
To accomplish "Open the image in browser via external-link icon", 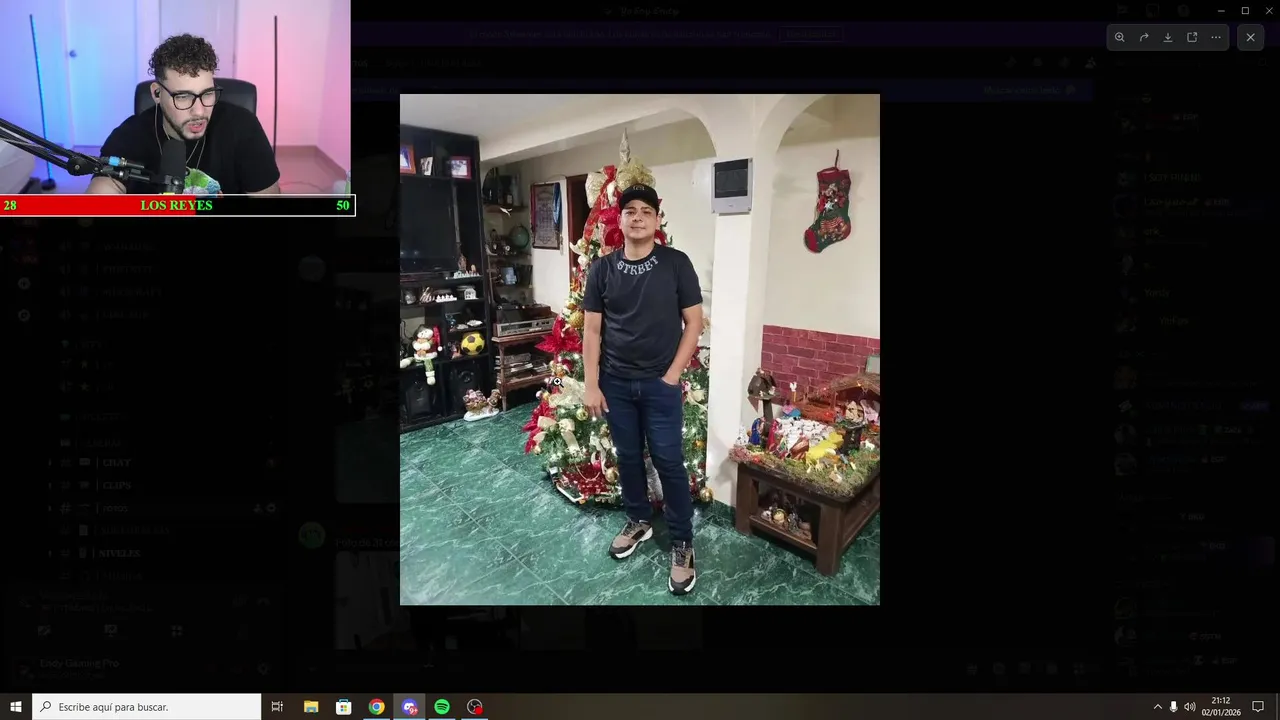I will pos(1192,37).
